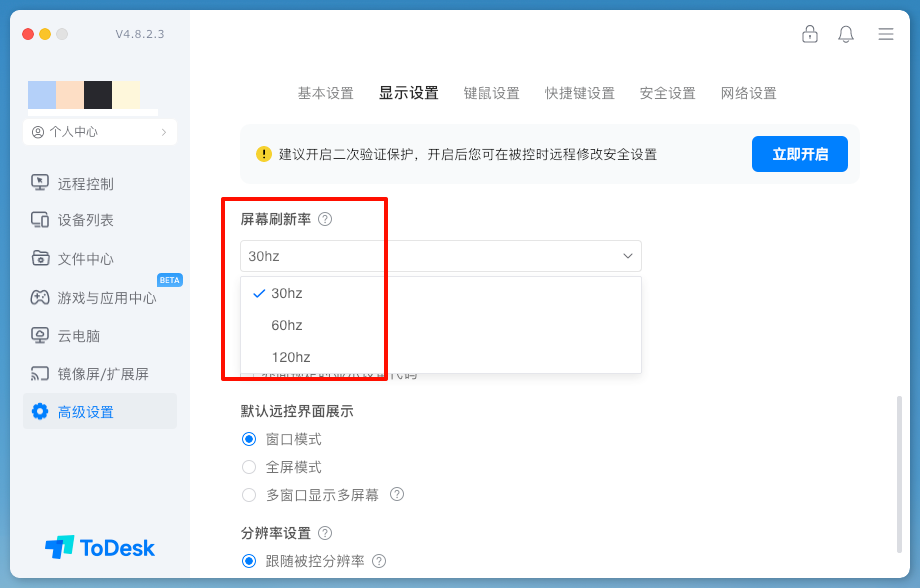Switch to the 安全设置 tab

(667, 93)
